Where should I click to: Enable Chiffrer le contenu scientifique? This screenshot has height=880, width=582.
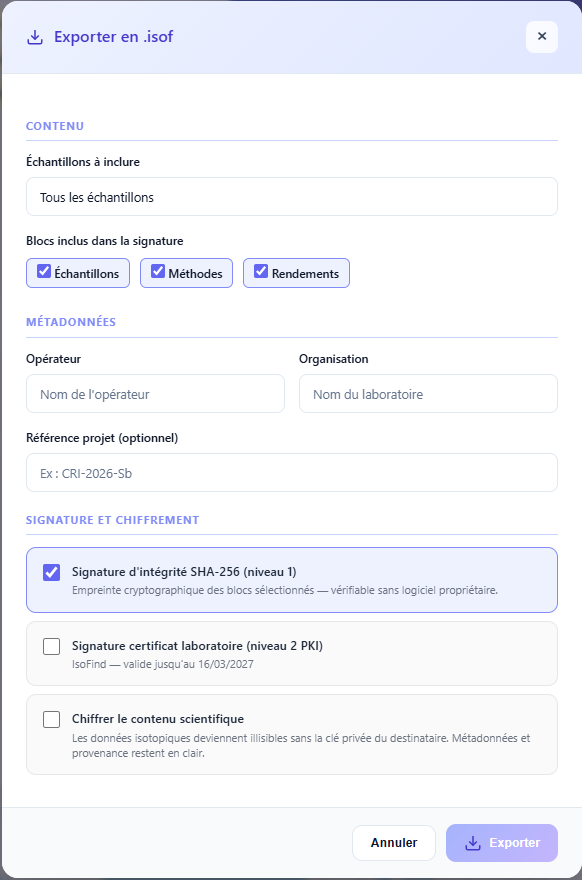click(x=50, y=718)
